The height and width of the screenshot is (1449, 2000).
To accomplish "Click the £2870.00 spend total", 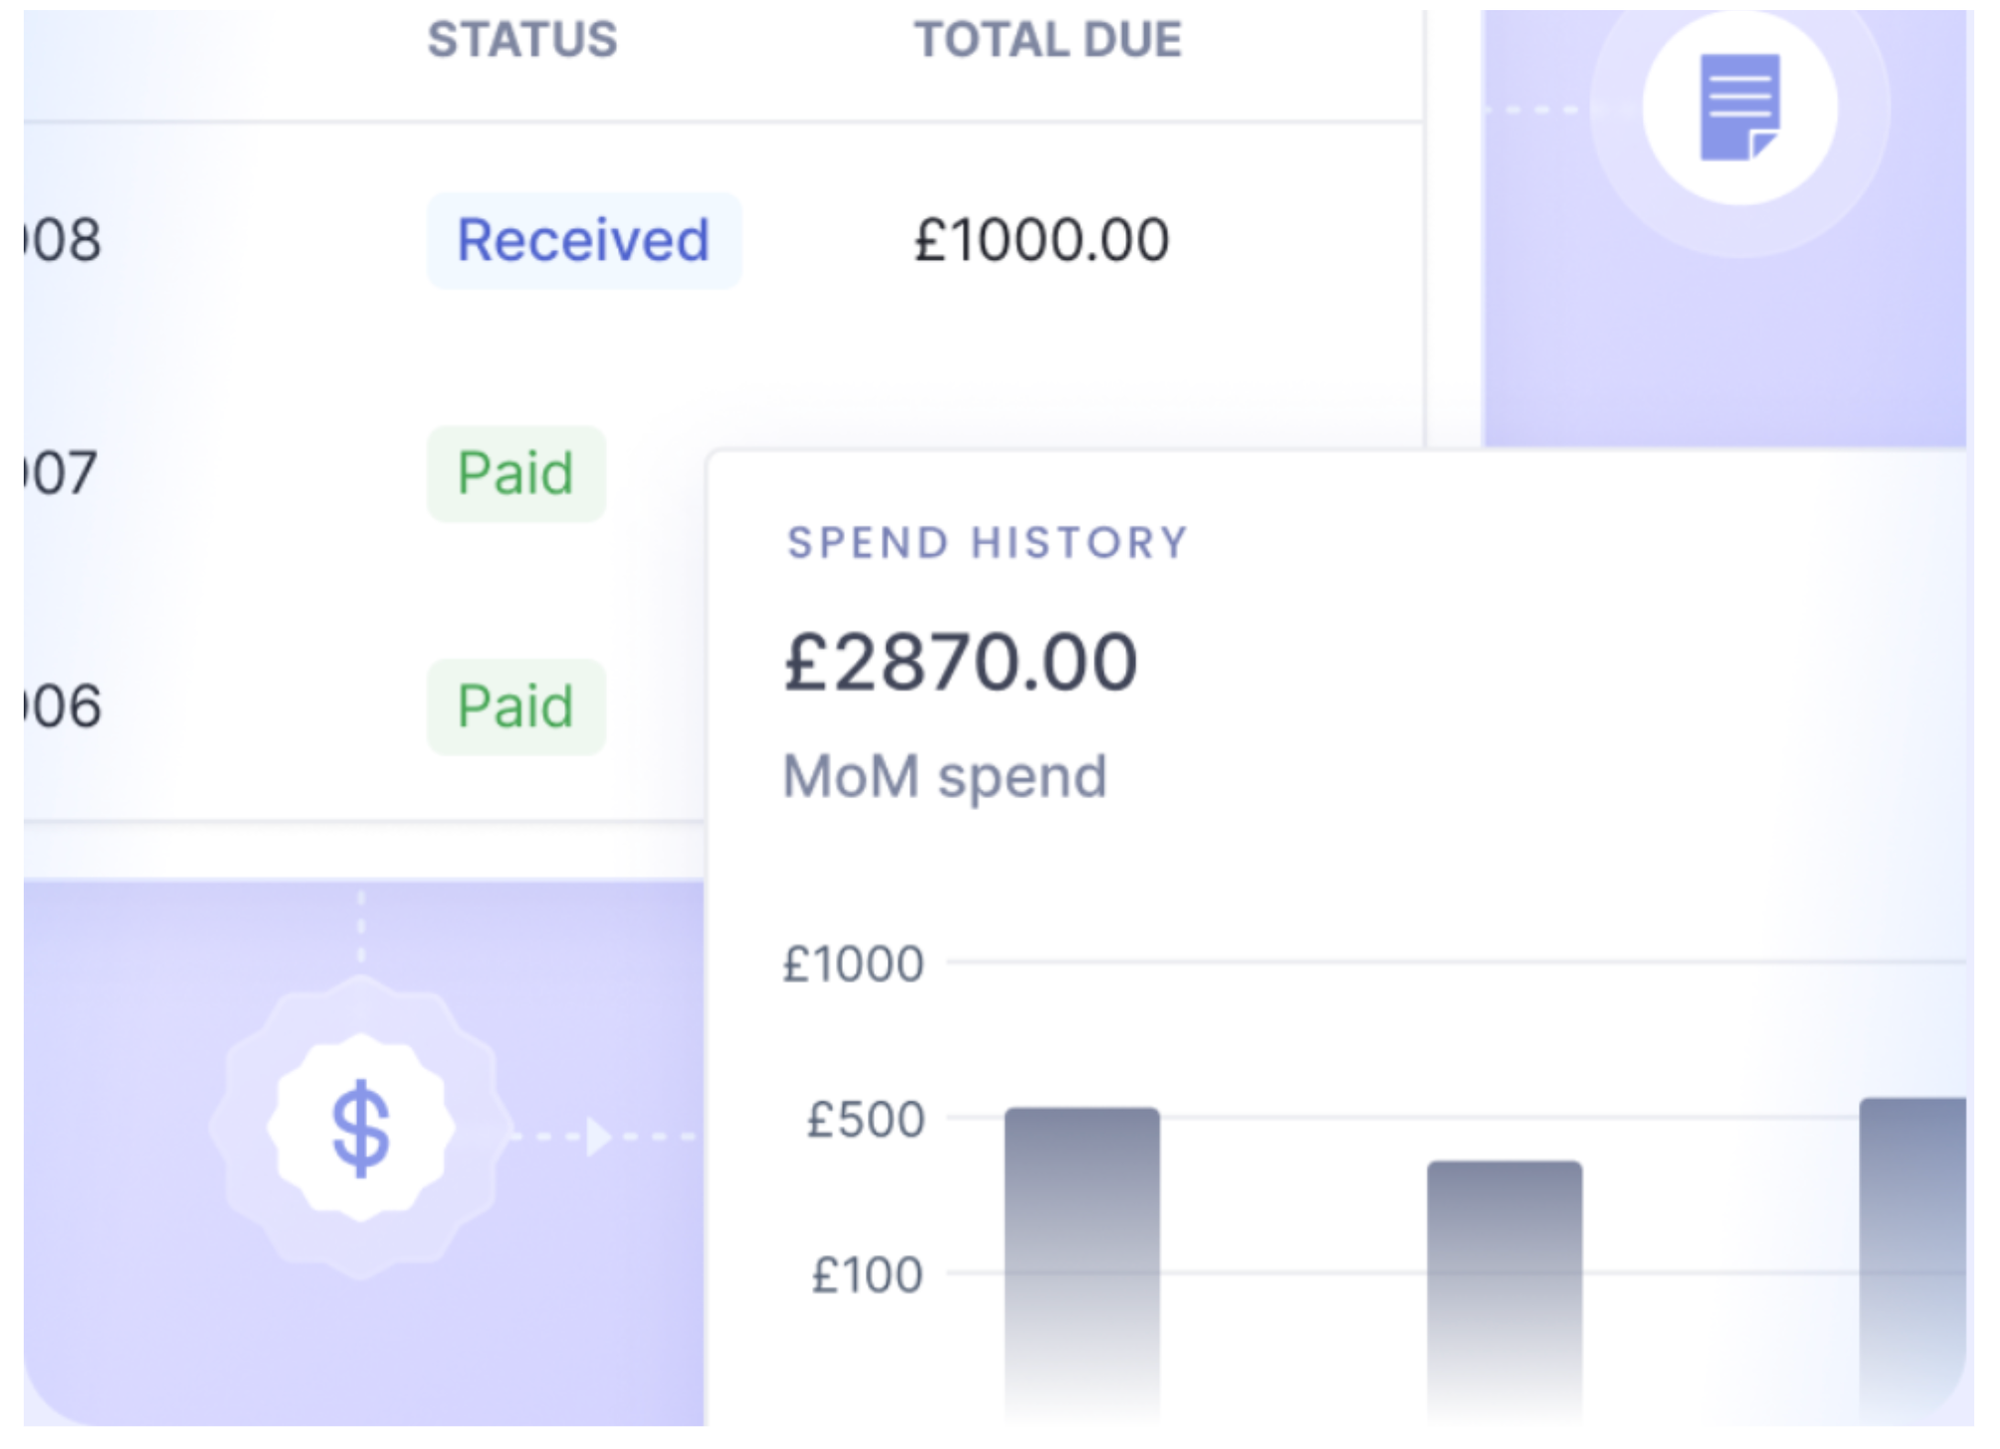I will pyautogui.click(x=960, y=662).
